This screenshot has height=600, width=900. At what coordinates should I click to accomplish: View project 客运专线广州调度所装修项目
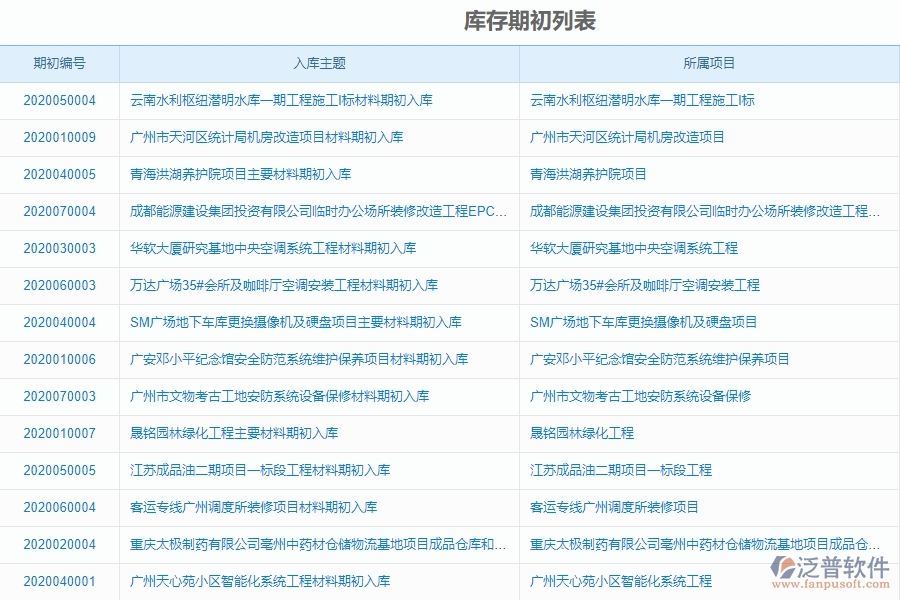(x=615, y=507)
